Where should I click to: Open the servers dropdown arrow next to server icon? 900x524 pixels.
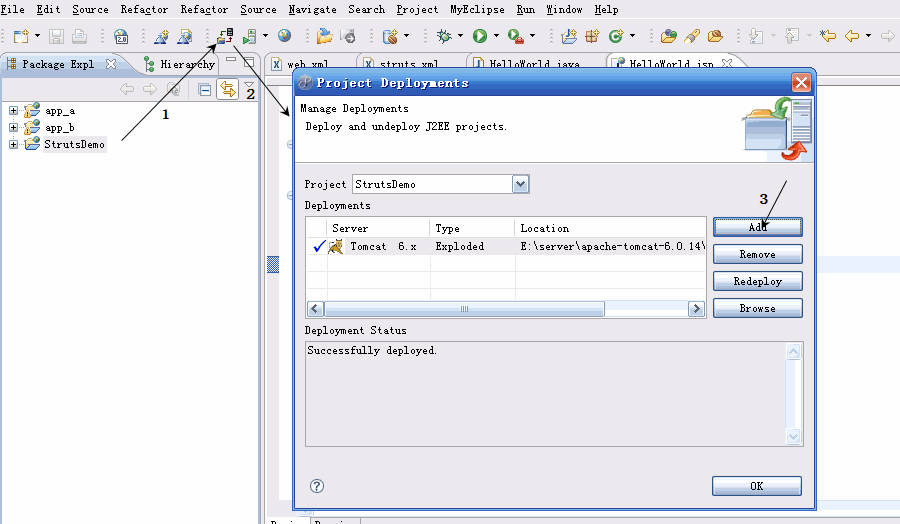(265, 36)
